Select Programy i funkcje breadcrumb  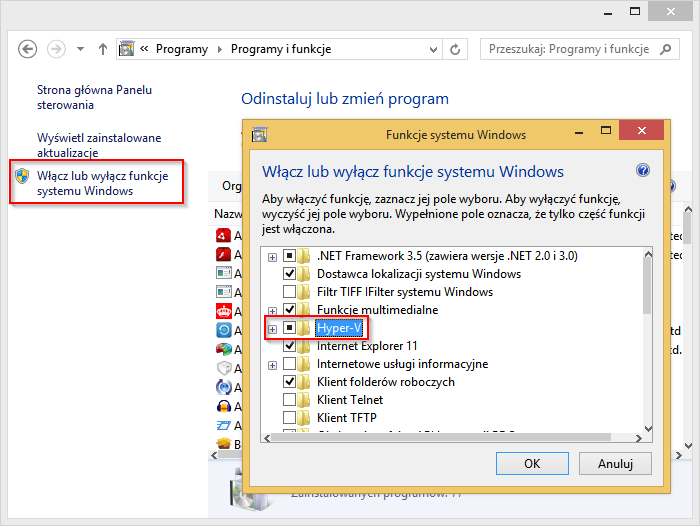[x=281, y=49]
